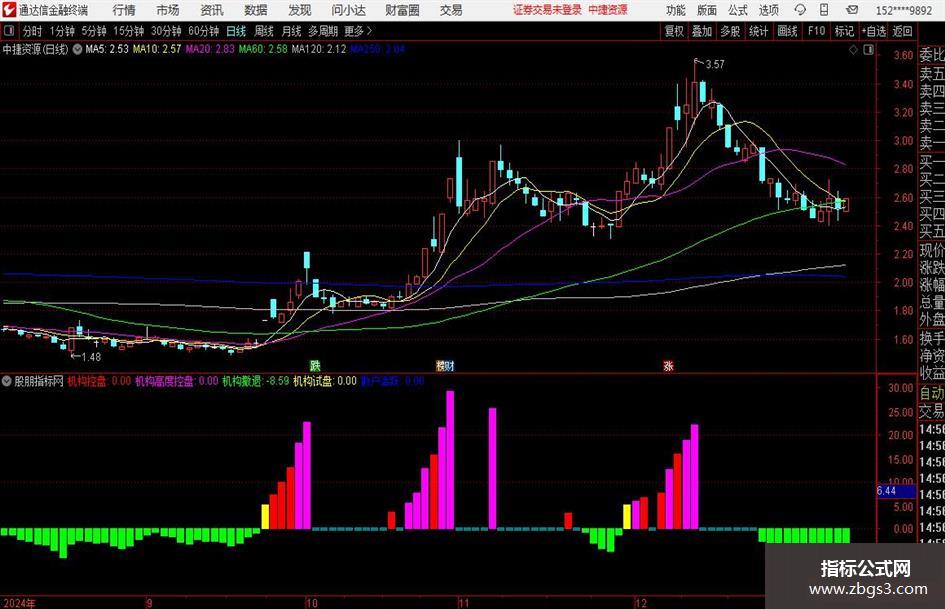The height and width of the screenshot is (609, 945).
Task: Click the 3.57 high price label
Action: coord(715,65)
